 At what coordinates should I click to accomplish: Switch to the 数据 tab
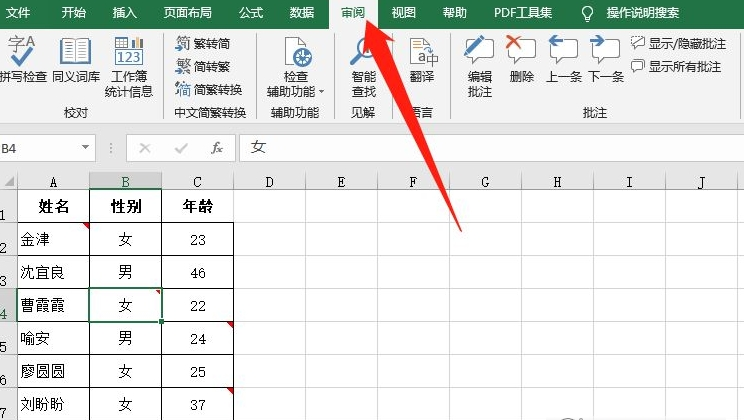coord(302,13)
